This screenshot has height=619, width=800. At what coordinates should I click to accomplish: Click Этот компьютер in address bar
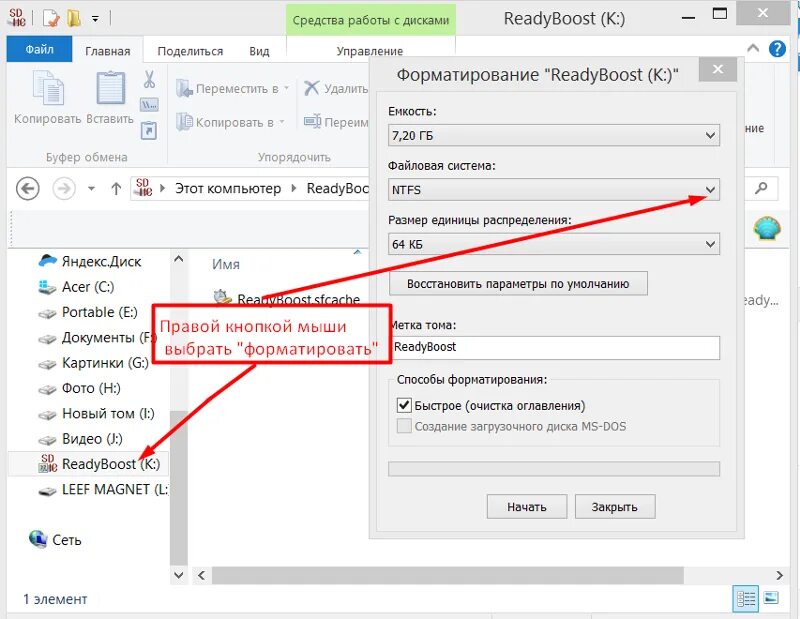(228, 188)
